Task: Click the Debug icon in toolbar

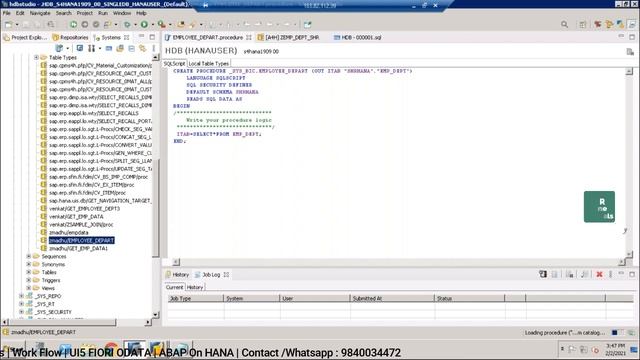Action: coord(127,24)
